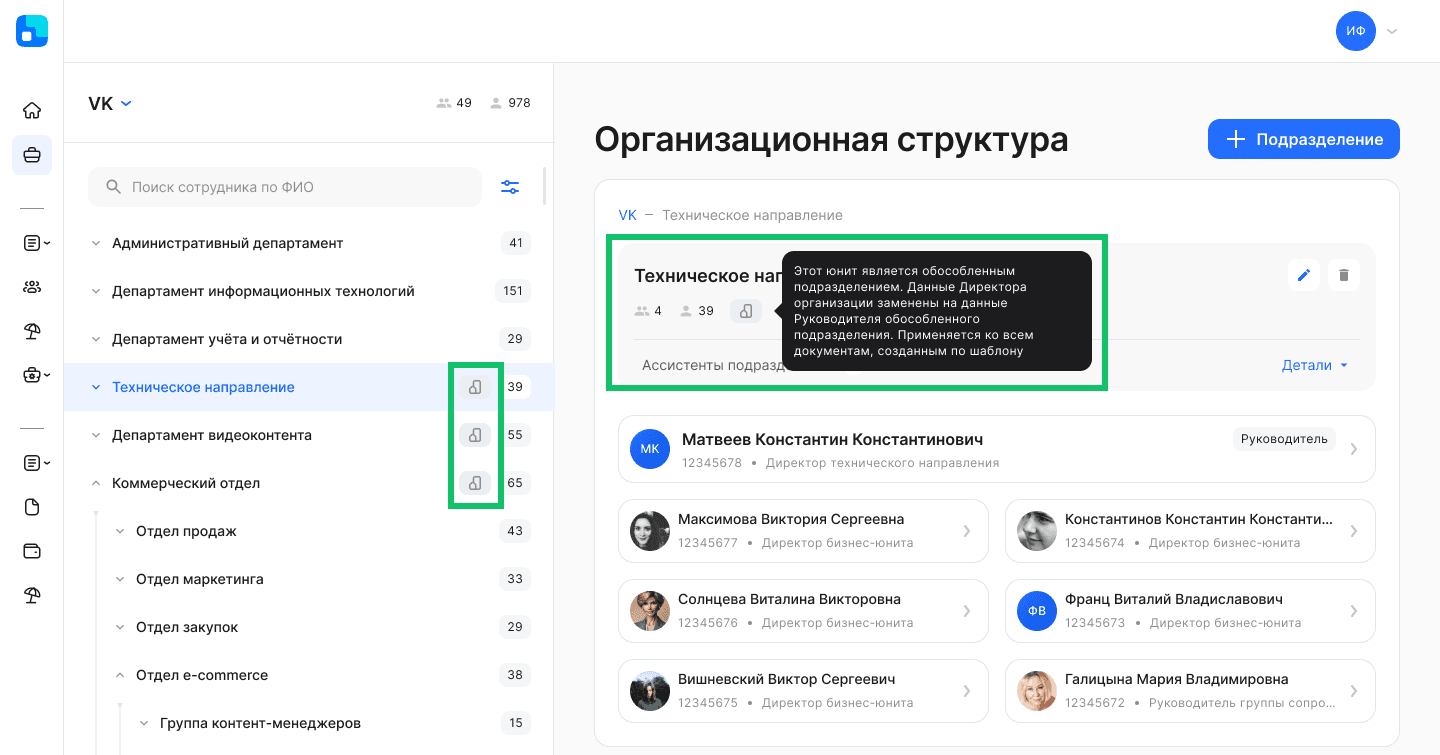Open the Франц Виталий Владиславович card chevron

[x=1354, y=610]
